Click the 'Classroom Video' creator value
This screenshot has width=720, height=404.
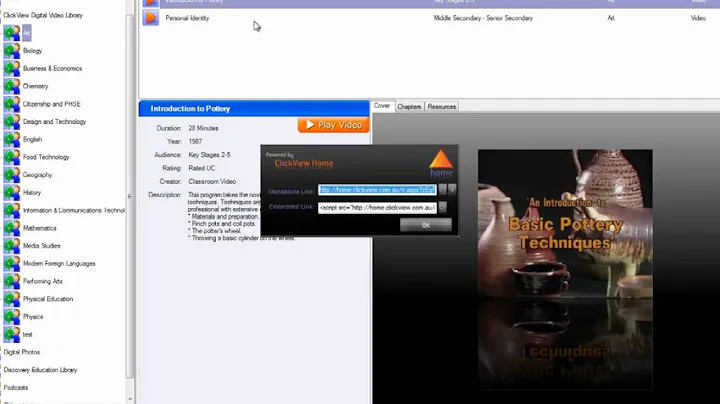click(212, 181)
